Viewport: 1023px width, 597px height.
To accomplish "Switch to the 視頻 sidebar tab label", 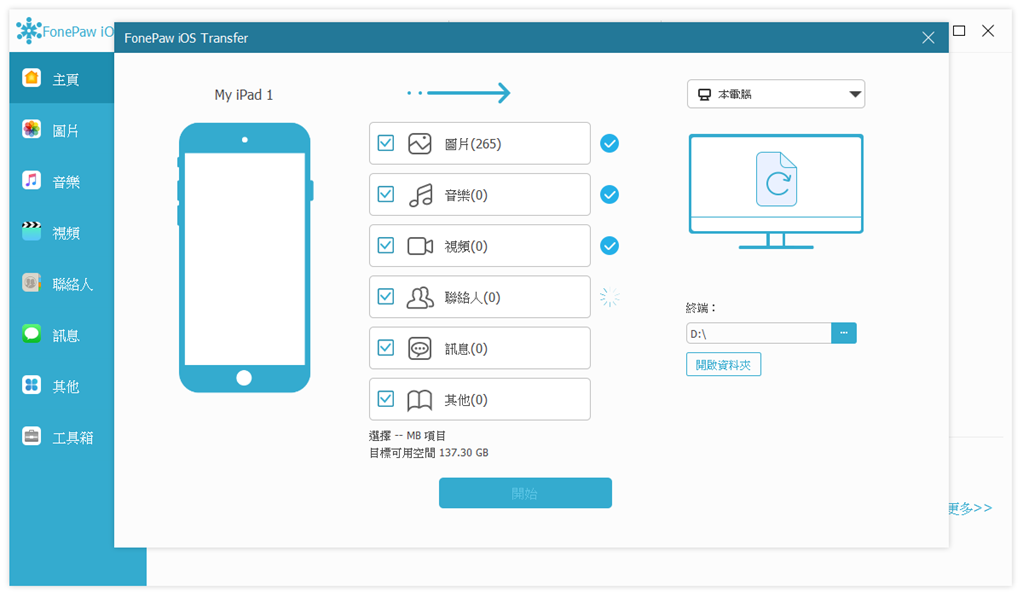I will [66, 233].
